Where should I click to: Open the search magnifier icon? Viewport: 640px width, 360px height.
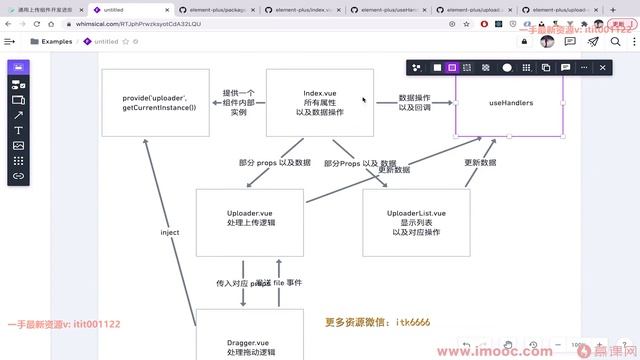point(616,41)
